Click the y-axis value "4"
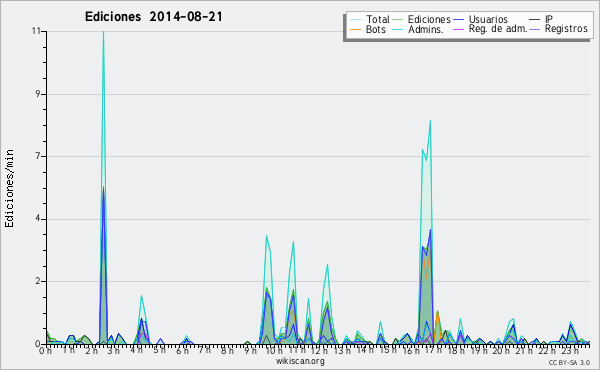This screenshot has height=370, width=600. [38, 219]
